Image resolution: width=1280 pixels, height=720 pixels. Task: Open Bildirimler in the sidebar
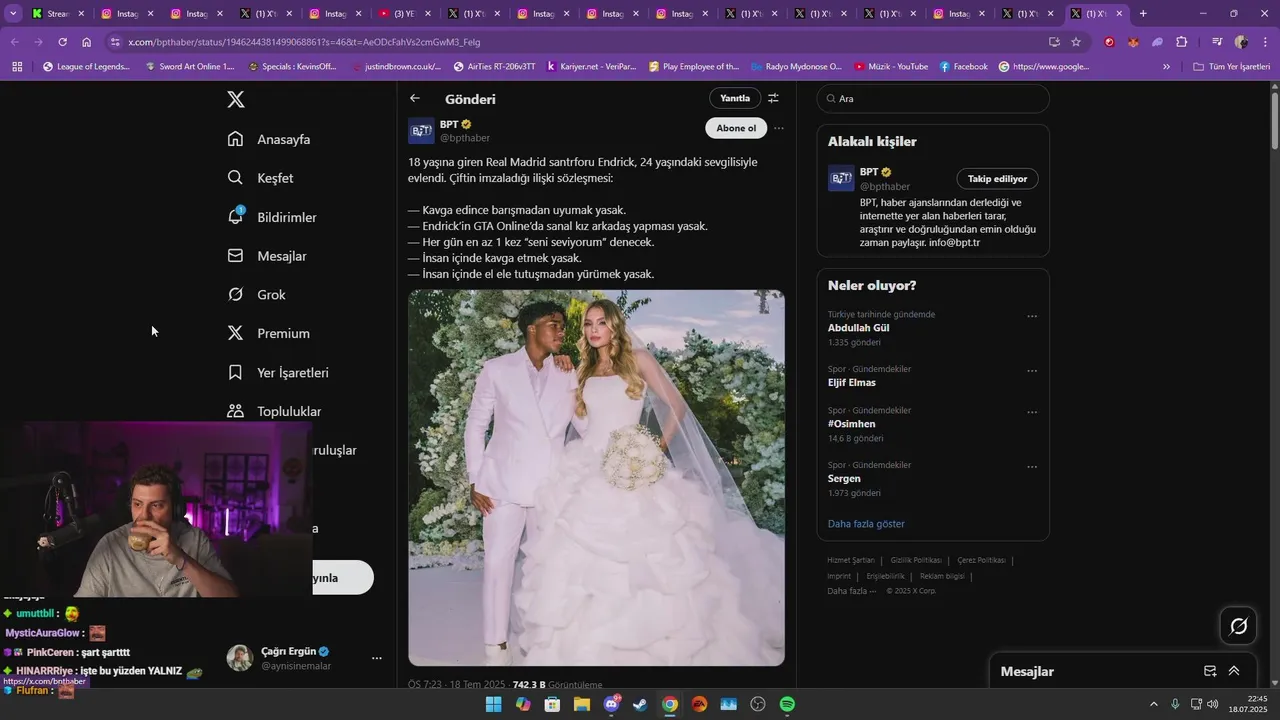coord(272,217)
